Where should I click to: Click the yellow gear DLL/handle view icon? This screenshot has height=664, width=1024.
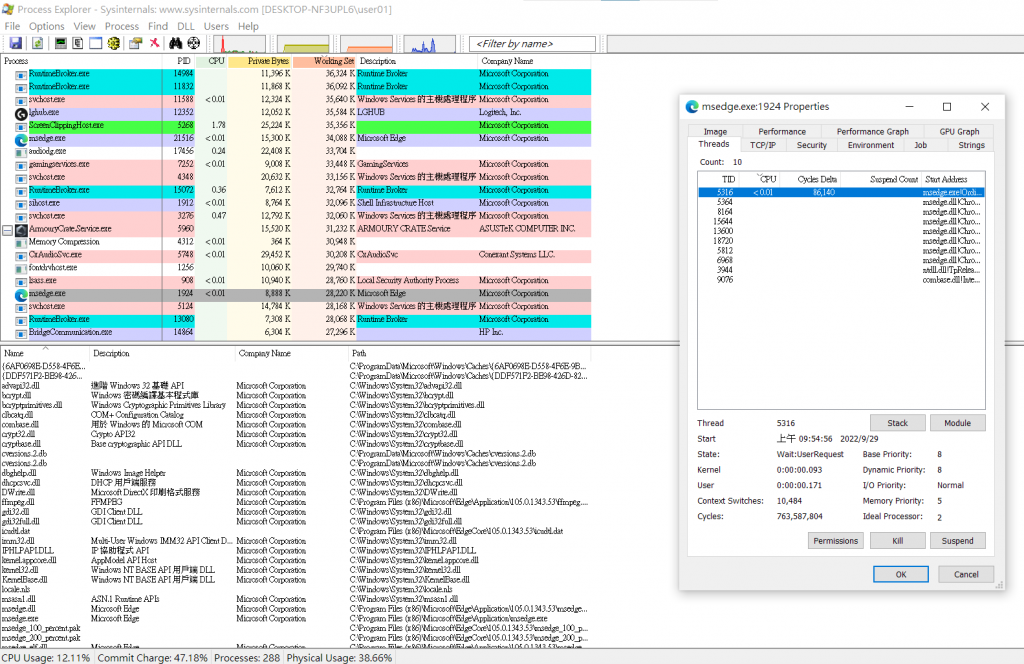pyautogui.click(x=114, y=43)
